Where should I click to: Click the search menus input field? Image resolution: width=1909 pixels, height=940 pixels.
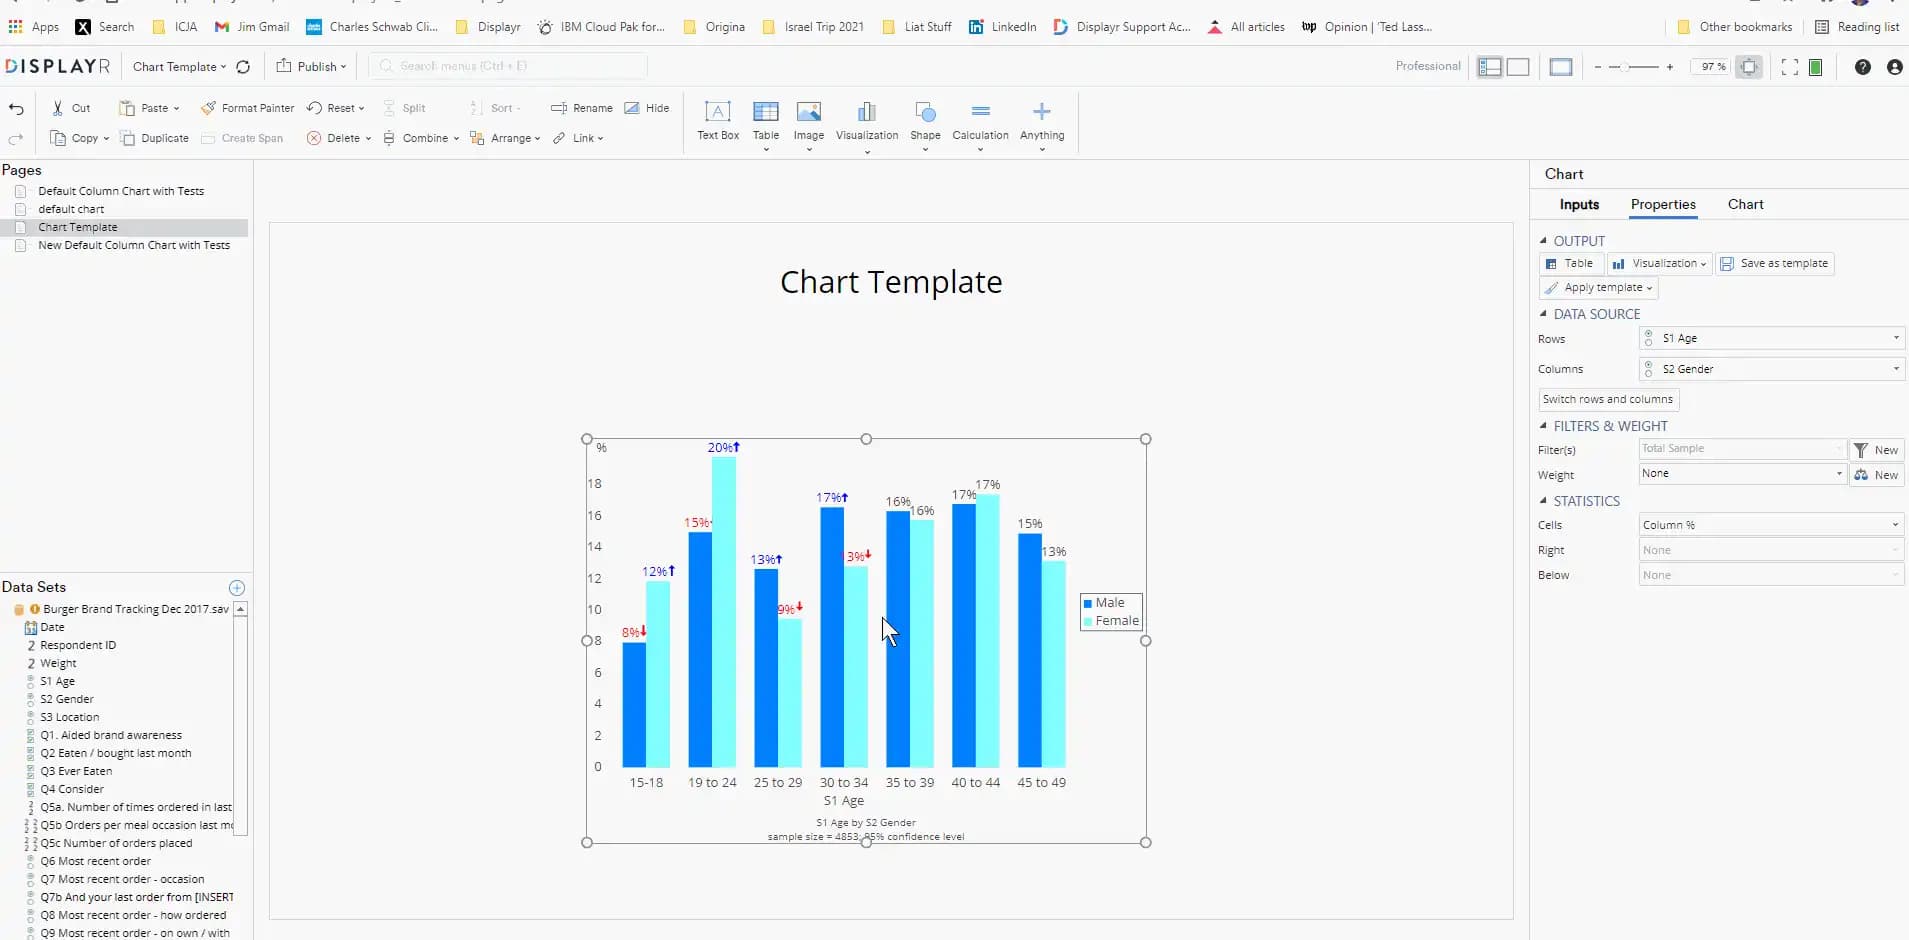[x=510, y=66]
